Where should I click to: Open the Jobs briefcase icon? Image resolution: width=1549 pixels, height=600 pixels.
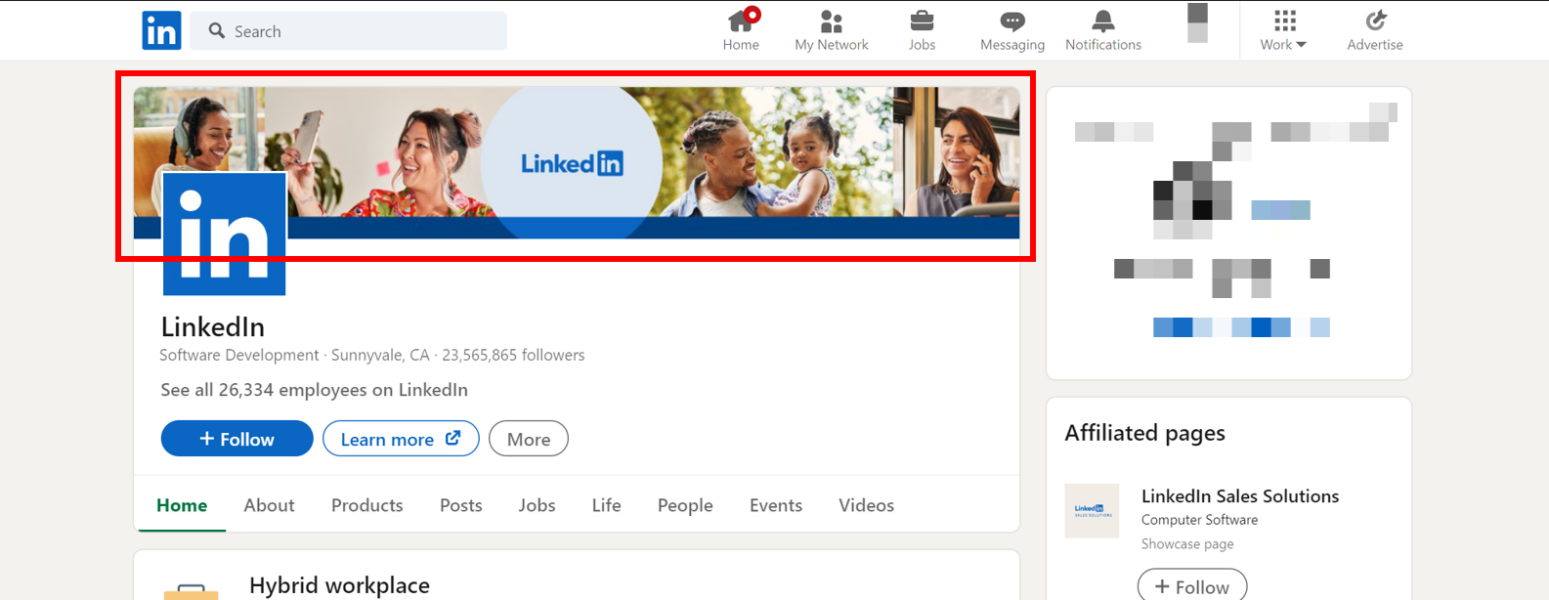pyautogui.click(x=921, y=22)
